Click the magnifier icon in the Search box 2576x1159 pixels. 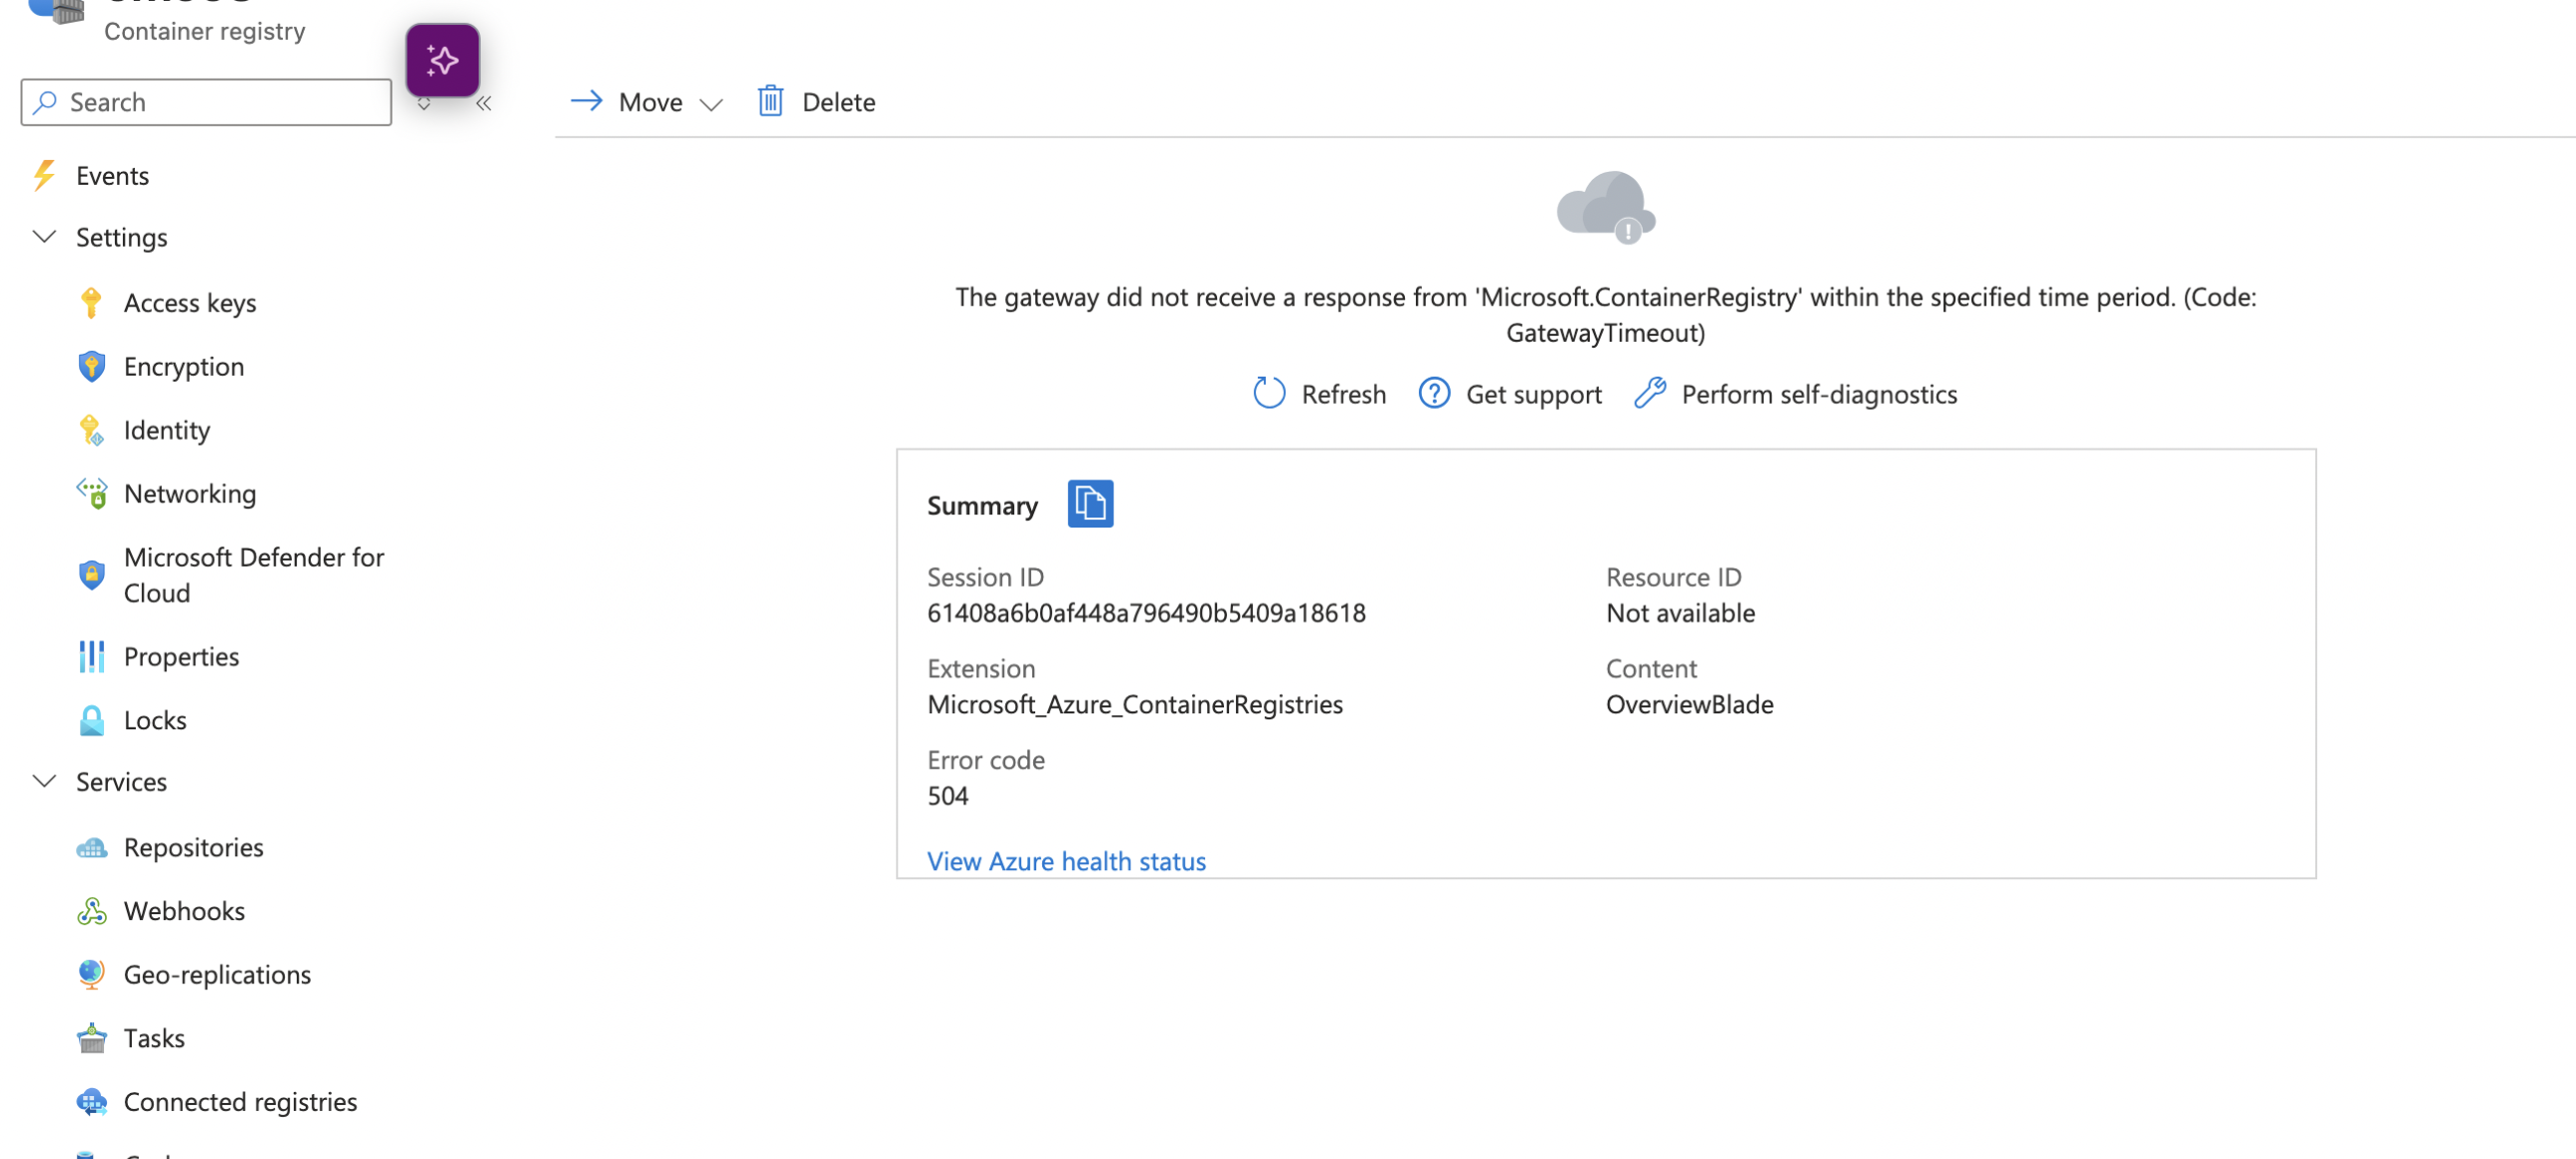45,102
